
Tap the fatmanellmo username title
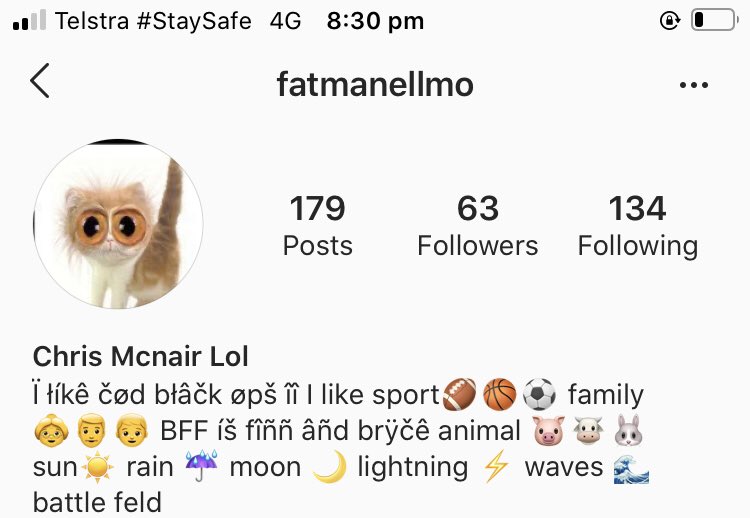click(375, 84)
